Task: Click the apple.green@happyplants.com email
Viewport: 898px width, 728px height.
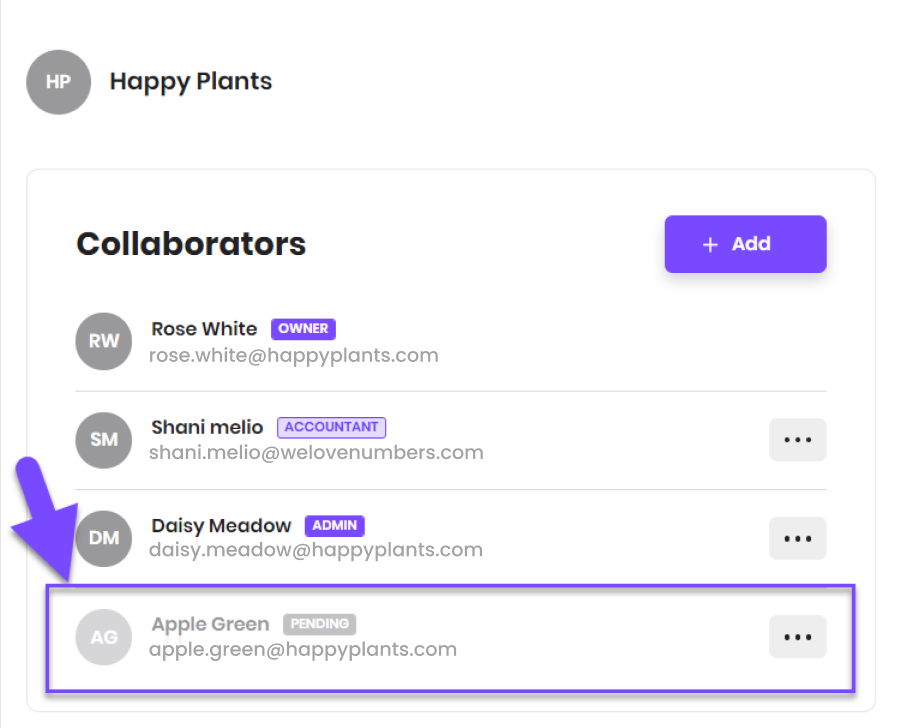Action: (x=303, y=650)
